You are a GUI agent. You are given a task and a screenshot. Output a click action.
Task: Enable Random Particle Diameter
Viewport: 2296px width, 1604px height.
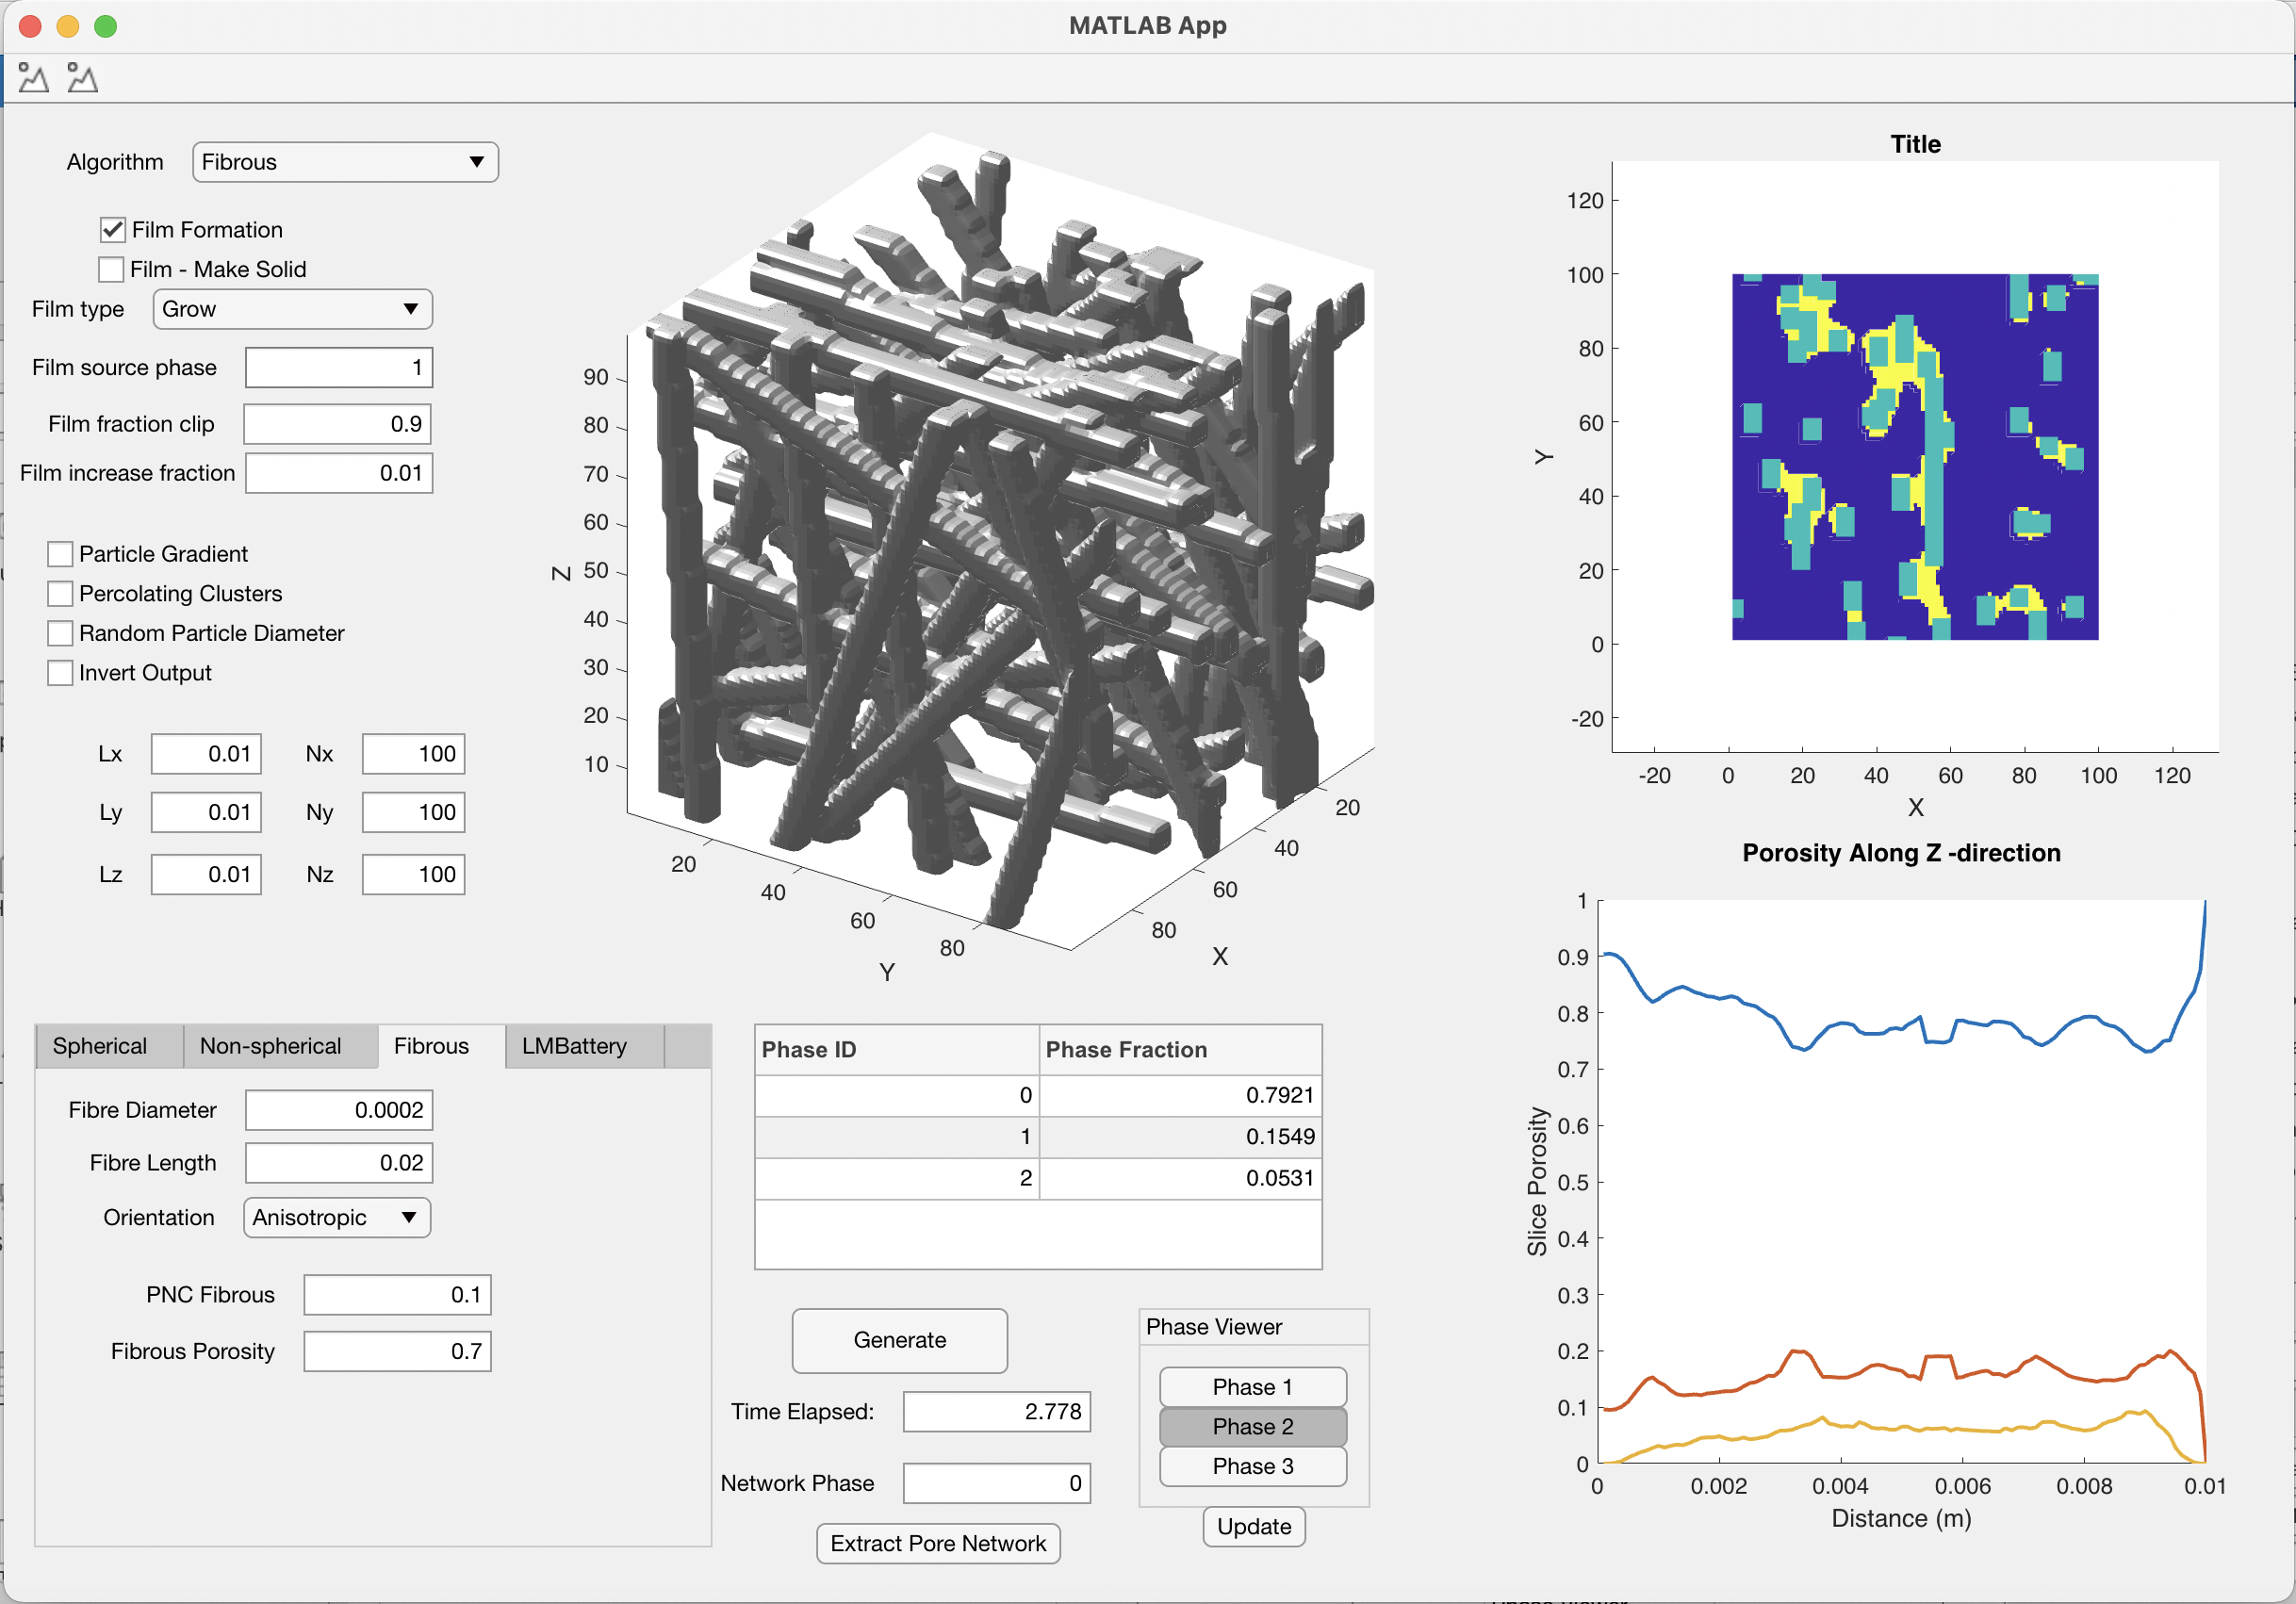point(60,633)
